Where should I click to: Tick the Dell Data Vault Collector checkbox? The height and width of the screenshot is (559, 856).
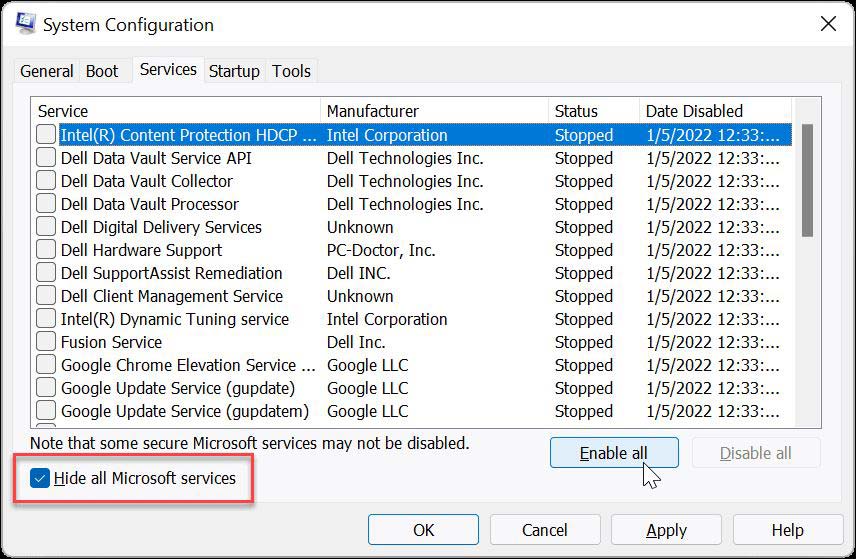(x=46, y=181)
